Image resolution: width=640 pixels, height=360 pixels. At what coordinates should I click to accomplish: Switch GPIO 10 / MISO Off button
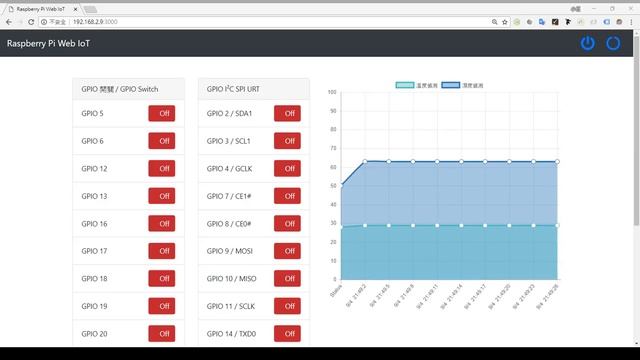click(x=287, y=278)
